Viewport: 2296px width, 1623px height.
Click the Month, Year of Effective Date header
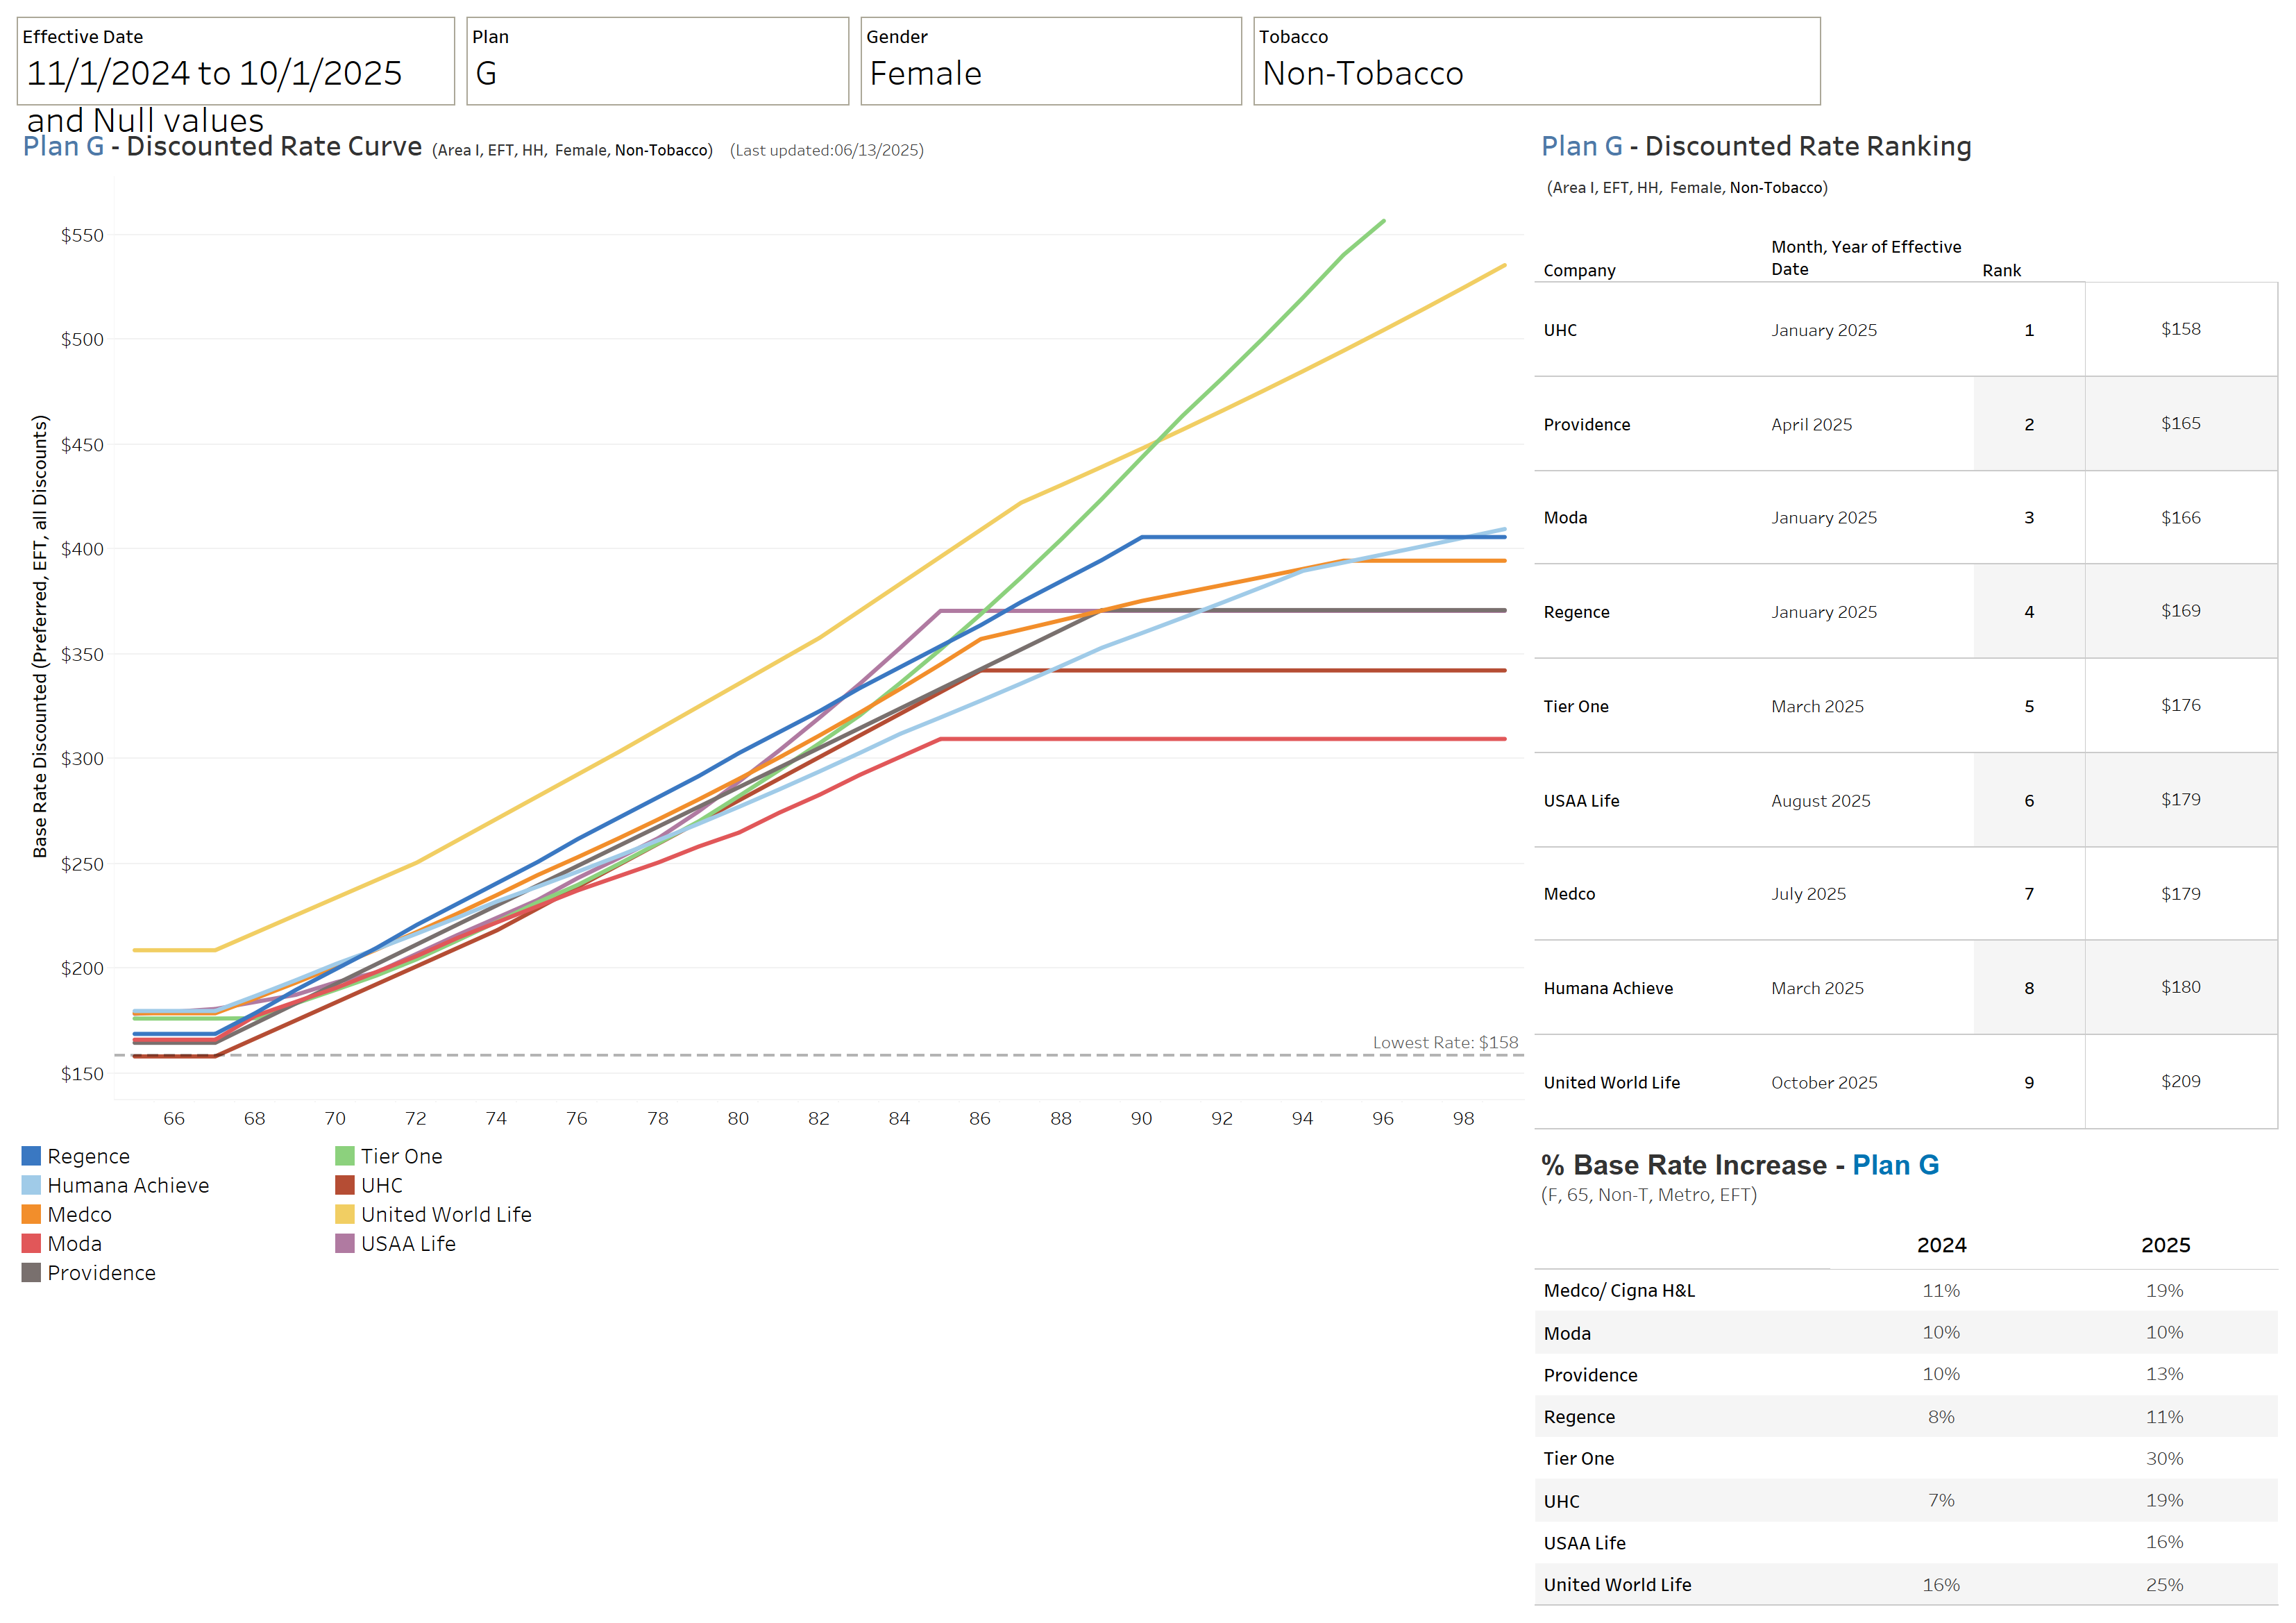pyautogui.click(x=1866, y=258)
